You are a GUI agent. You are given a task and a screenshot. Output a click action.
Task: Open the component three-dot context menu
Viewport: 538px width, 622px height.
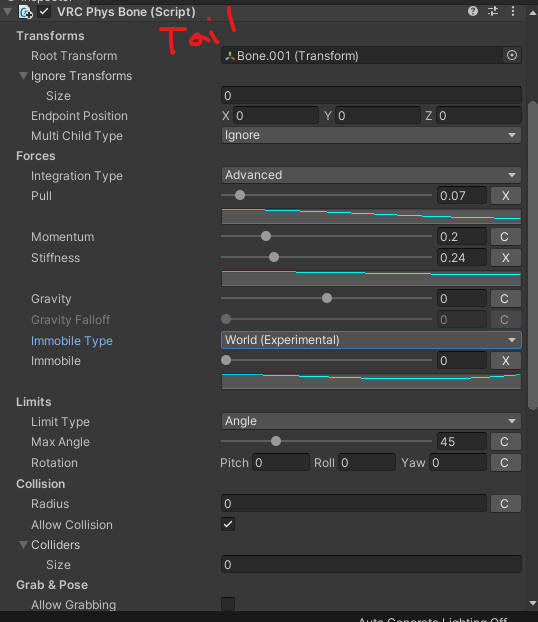point(513,11)
